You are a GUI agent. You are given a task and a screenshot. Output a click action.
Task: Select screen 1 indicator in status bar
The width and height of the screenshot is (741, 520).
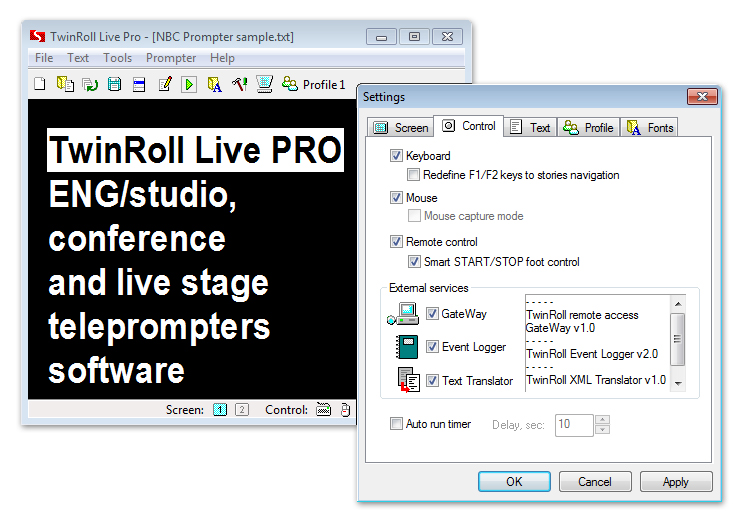tap(220, 410)
